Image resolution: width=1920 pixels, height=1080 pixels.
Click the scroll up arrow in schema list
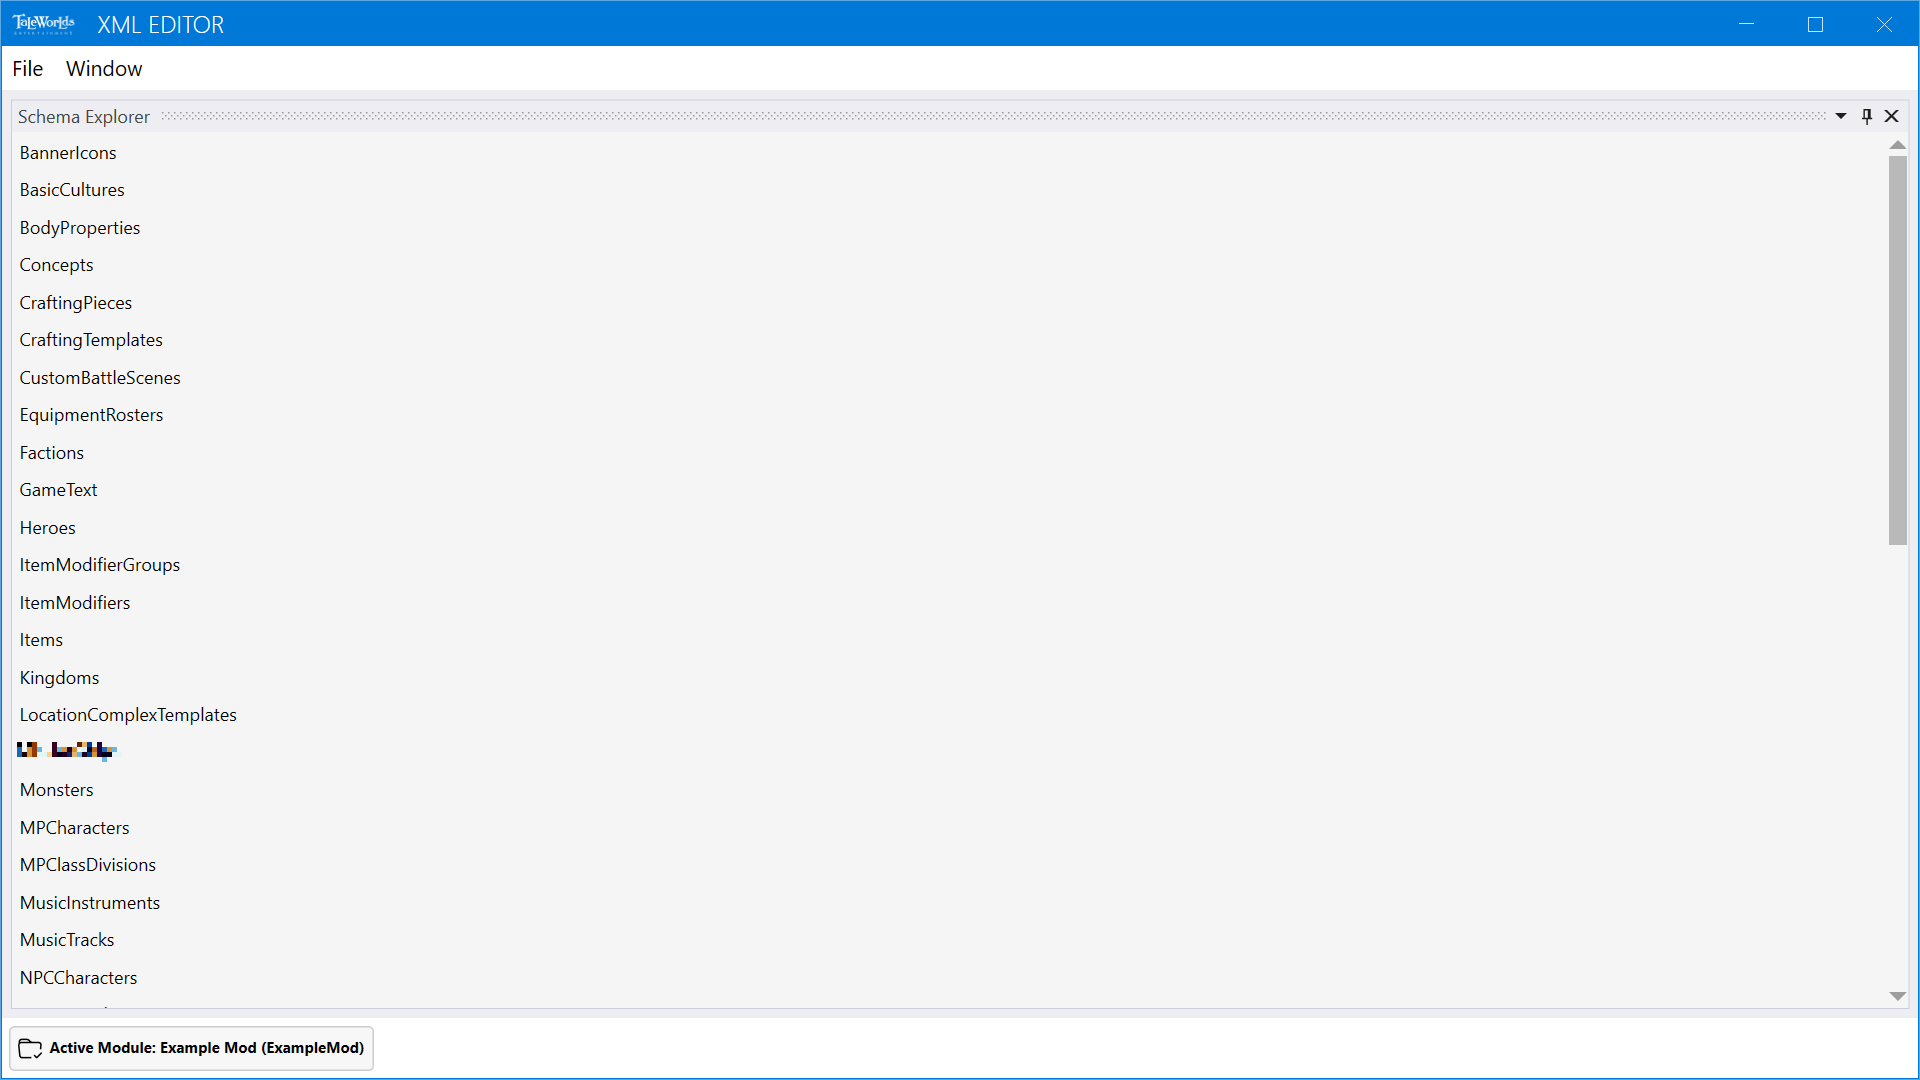pyautogui.click(x=1897, y=146)
